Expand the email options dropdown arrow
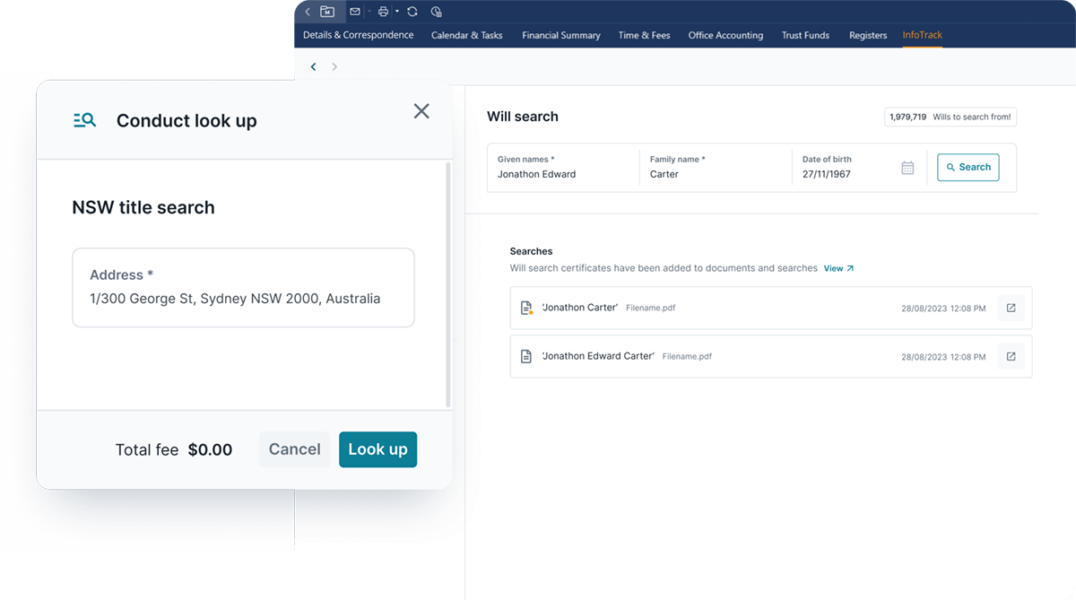1076x600 pixels. point(367,12)
